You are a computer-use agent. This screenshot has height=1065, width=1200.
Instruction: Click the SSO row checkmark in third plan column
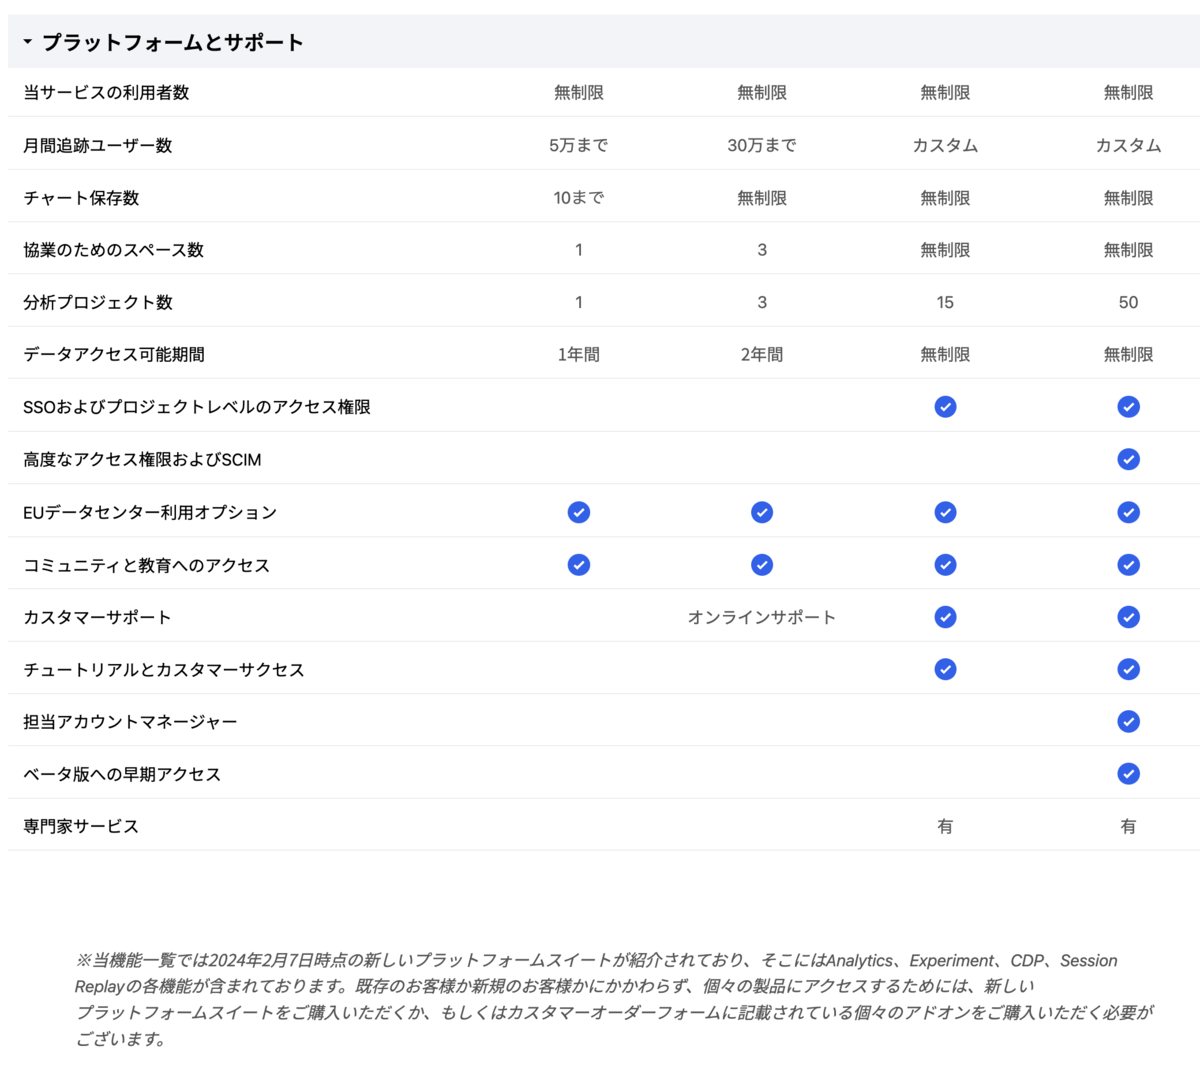945,407
